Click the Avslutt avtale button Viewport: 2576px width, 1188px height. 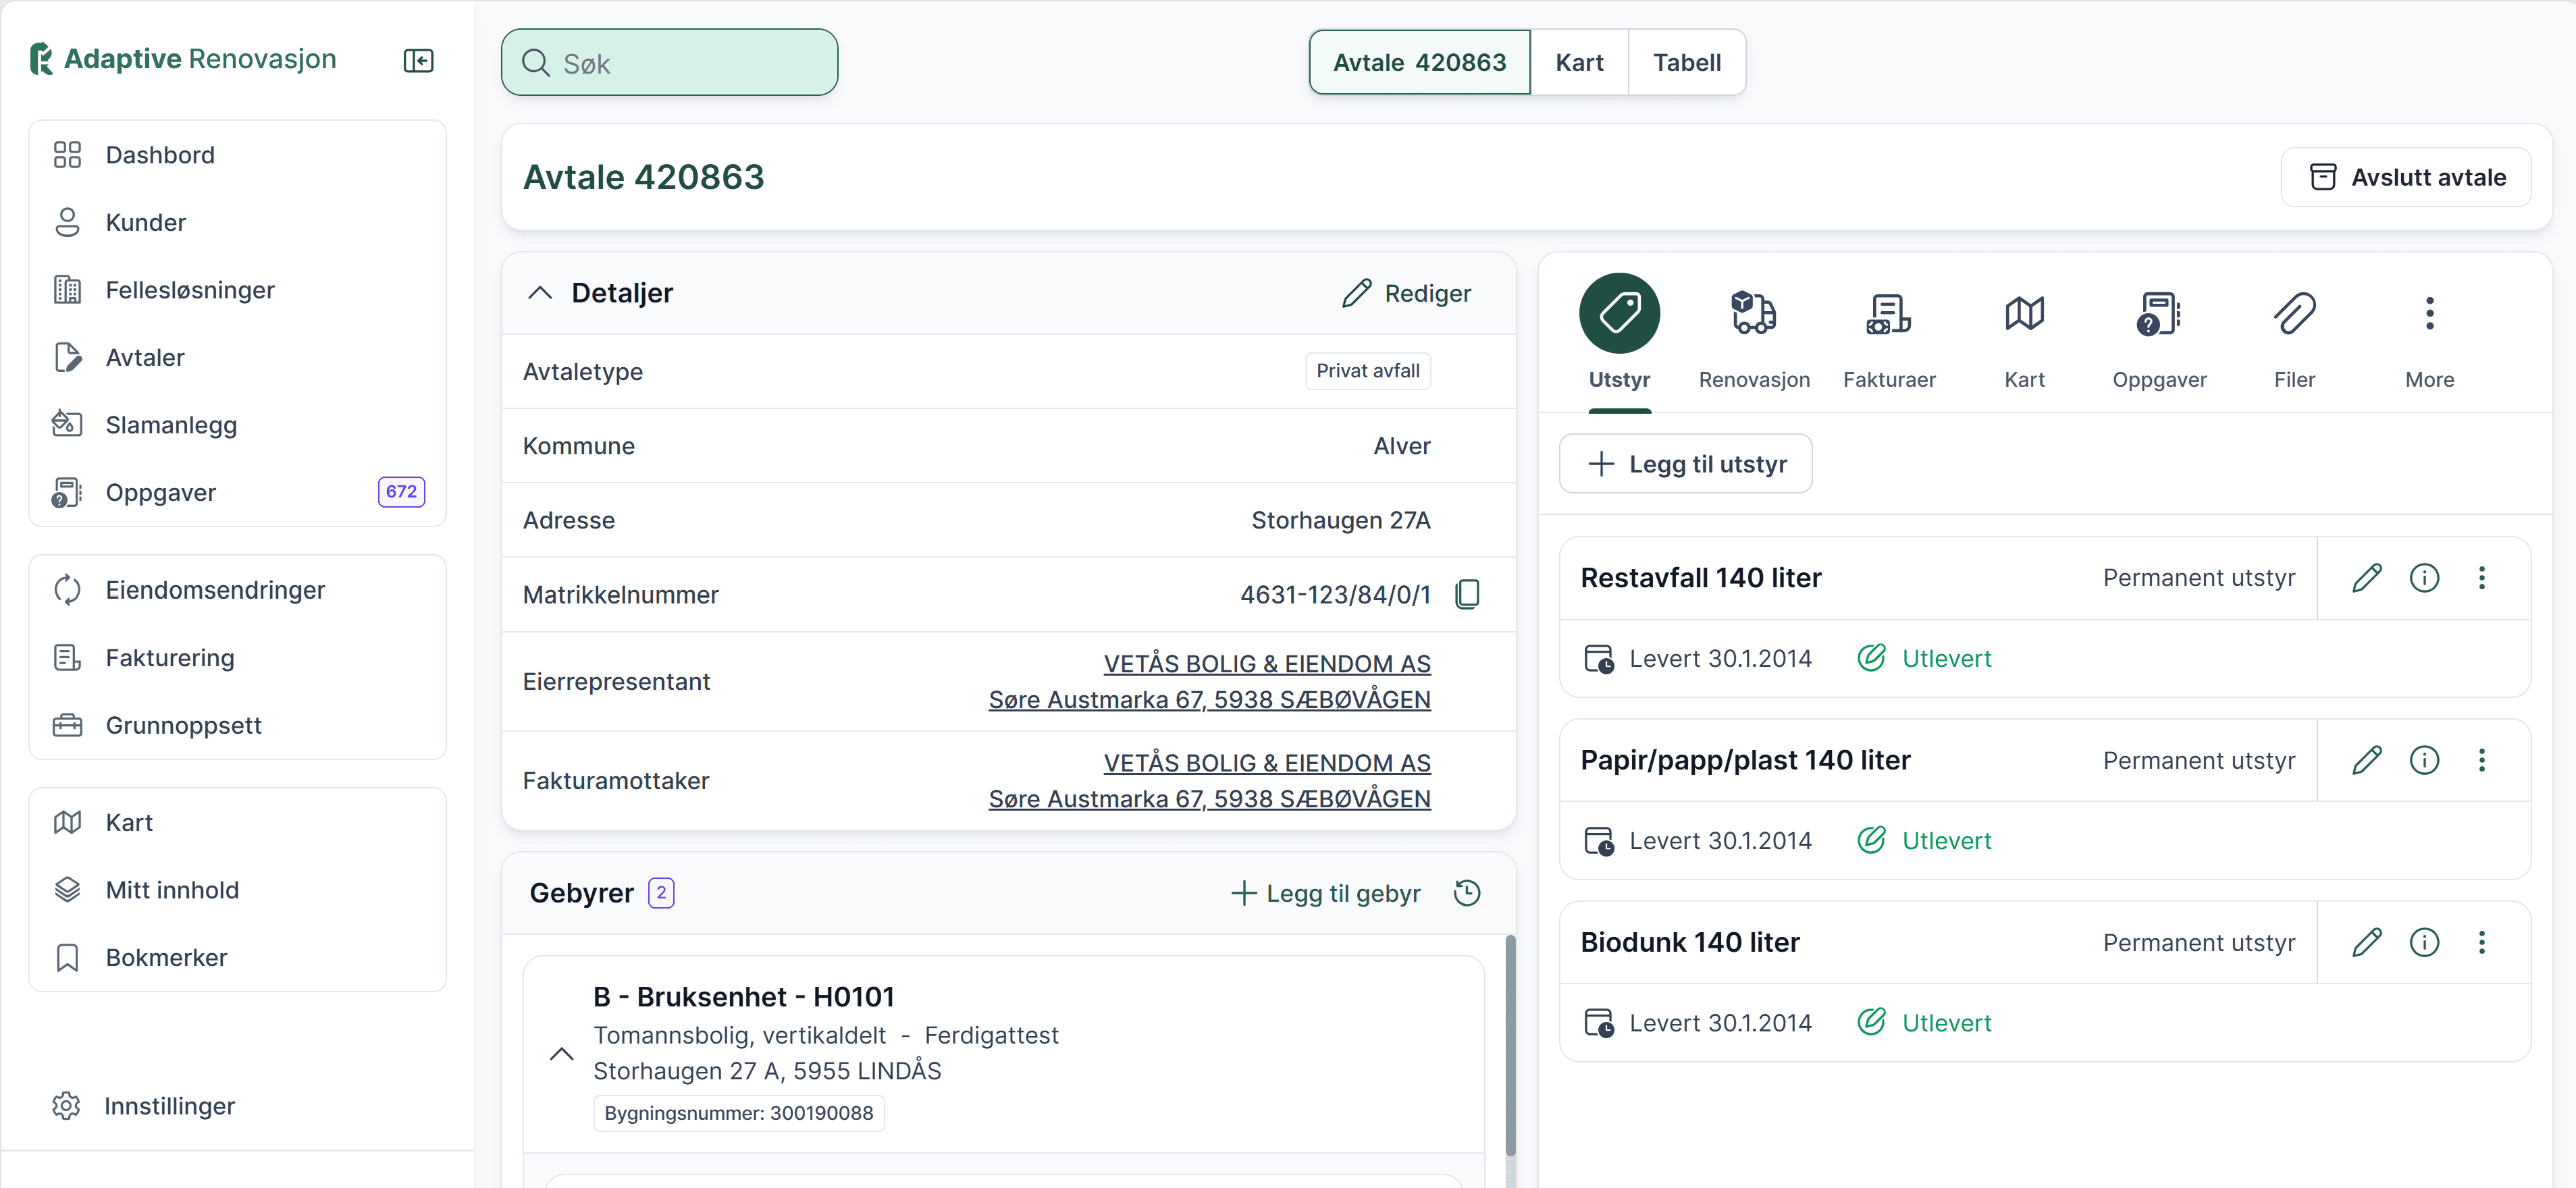pyautogui.click(x=2406, y=178)
